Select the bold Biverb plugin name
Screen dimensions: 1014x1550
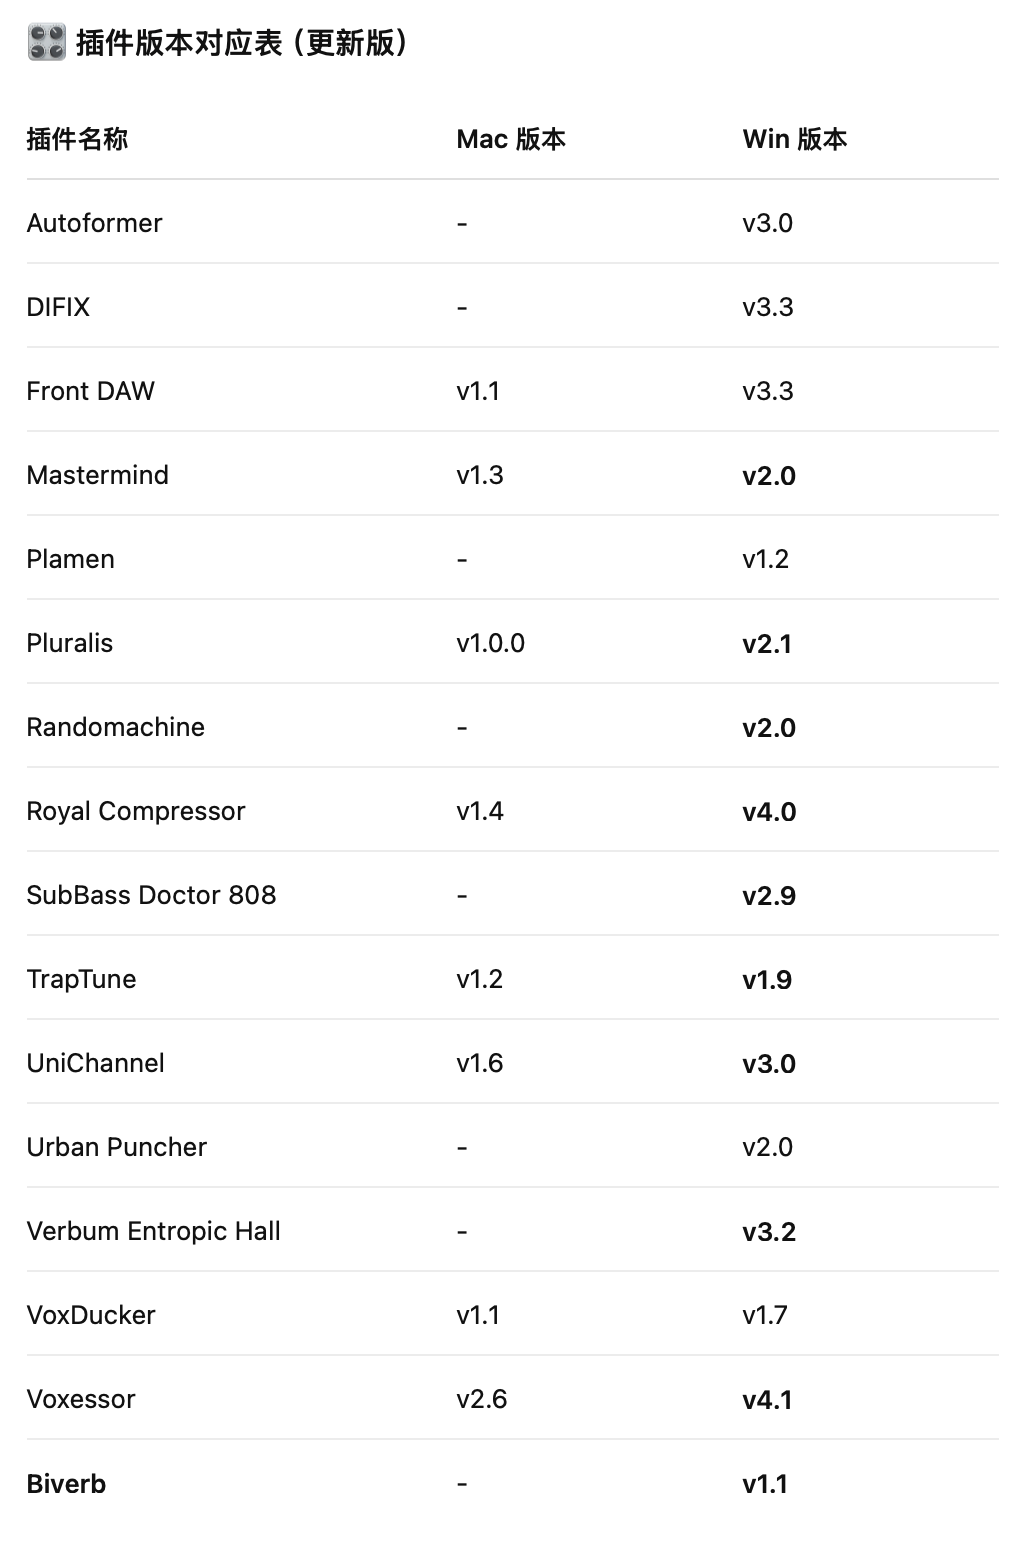coord(66,1484)
